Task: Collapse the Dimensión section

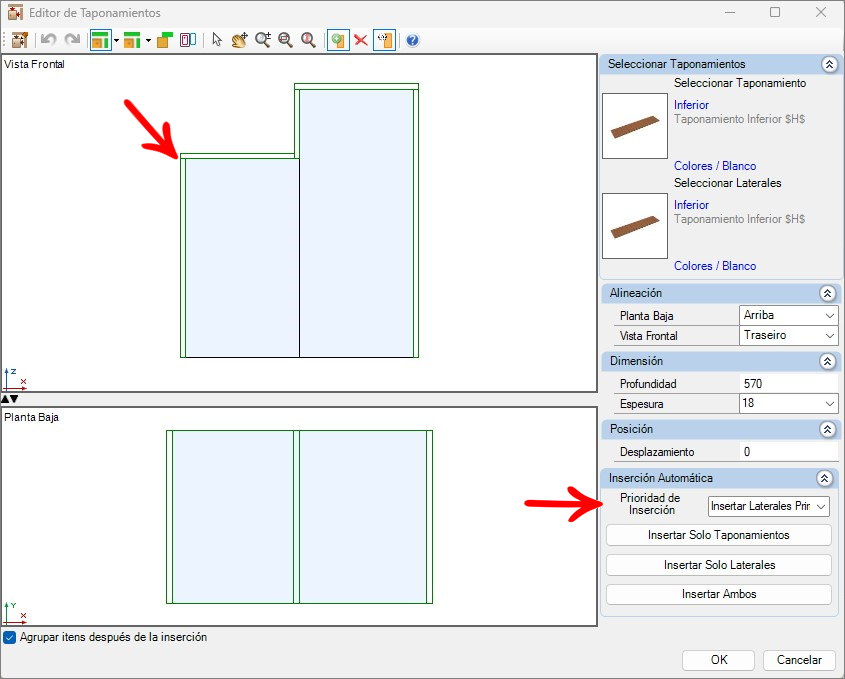Action: pyautogui.click(x=827, y=361)
